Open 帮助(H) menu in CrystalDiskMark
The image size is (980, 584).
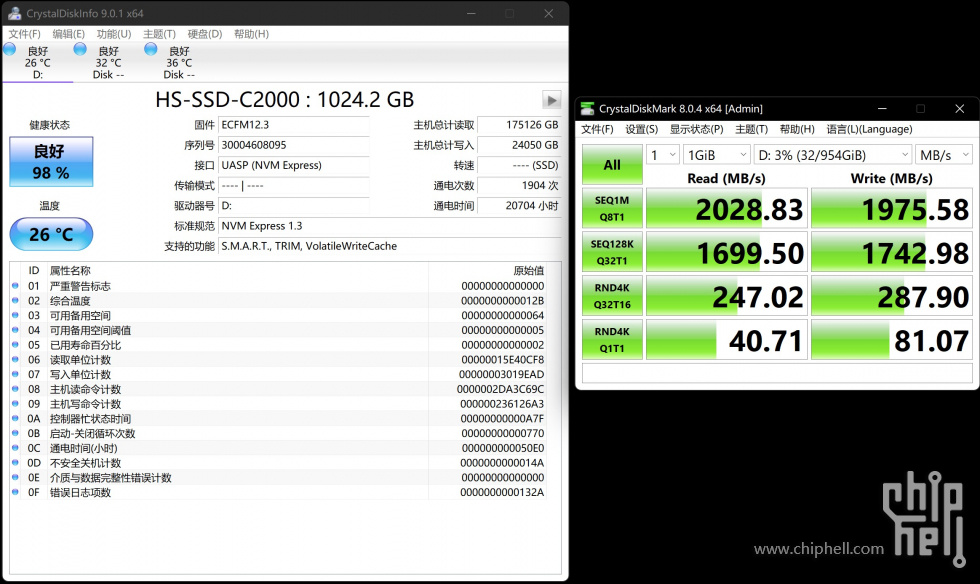[x=797, y=129]
